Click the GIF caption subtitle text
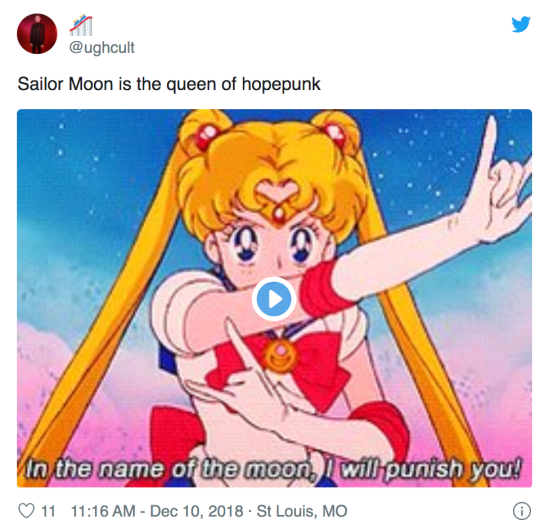 pyautogui.click(x=273, y=468)
